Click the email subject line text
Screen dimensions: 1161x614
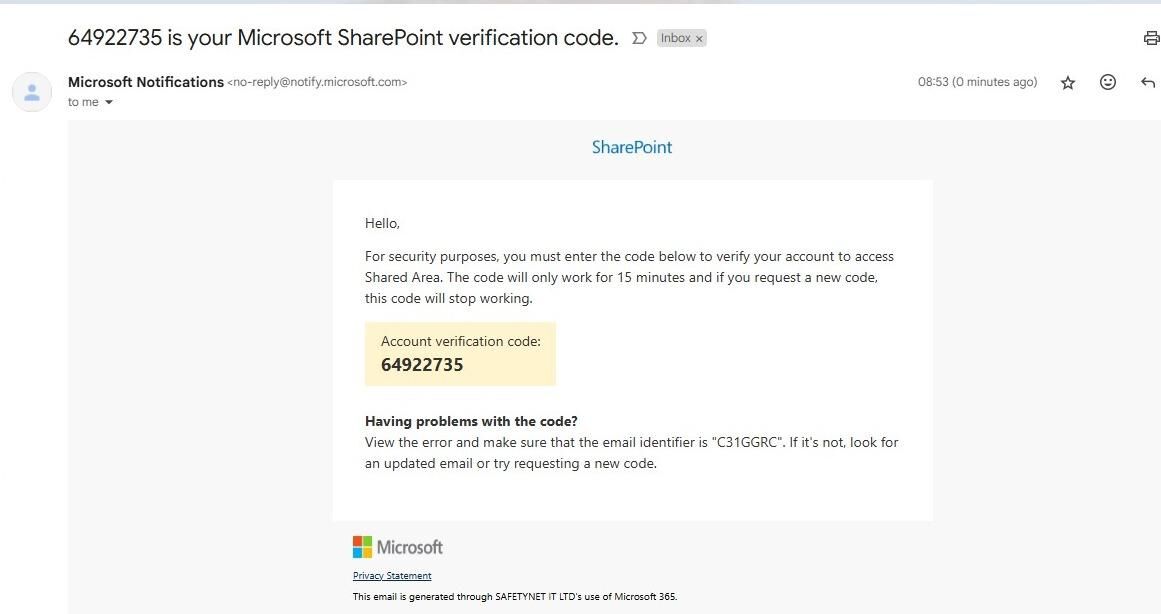[x=343, y=38]
